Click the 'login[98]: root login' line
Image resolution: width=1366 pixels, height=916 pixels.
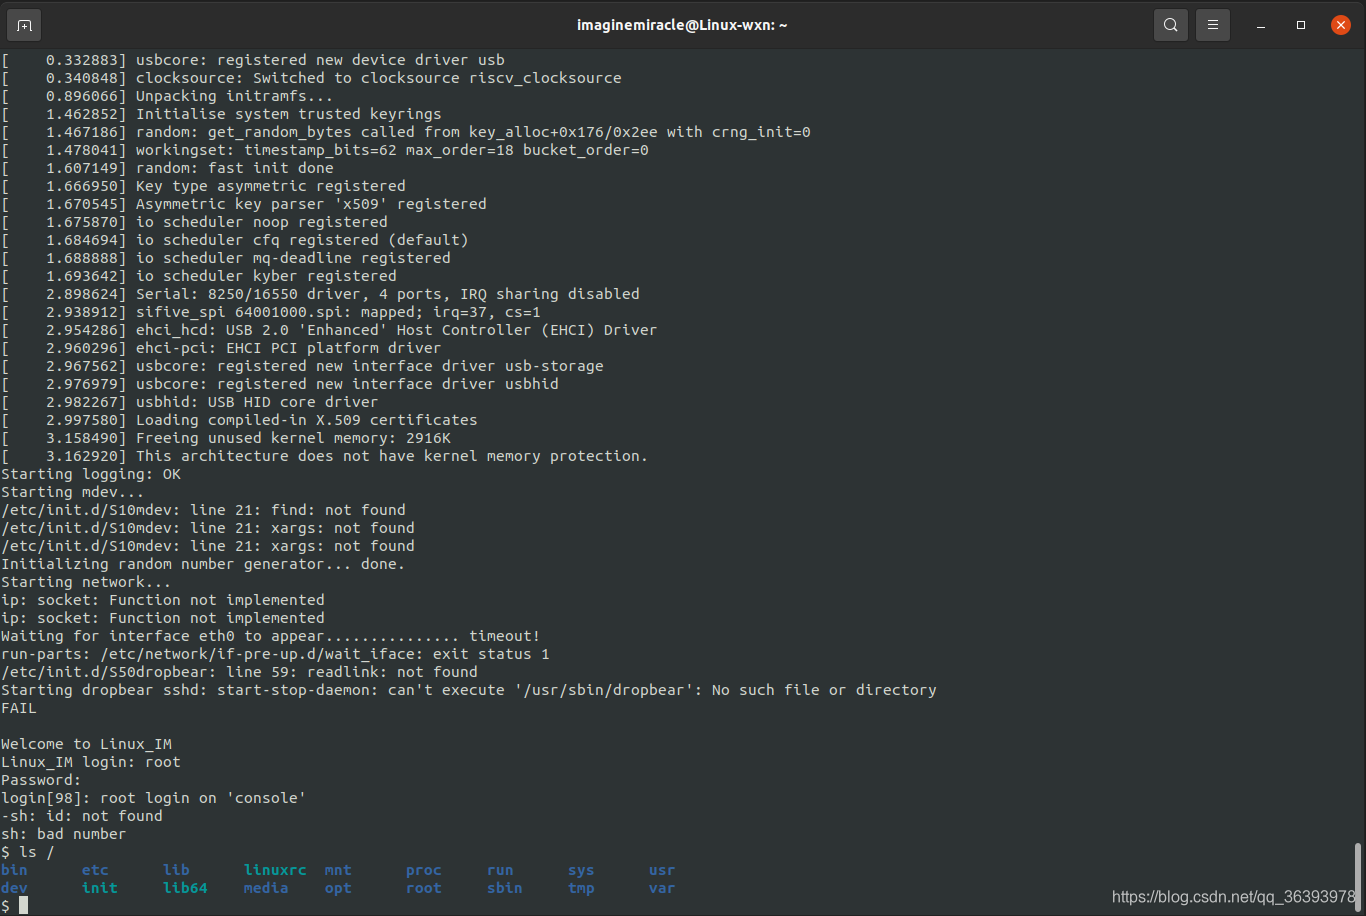pos(154,798)
